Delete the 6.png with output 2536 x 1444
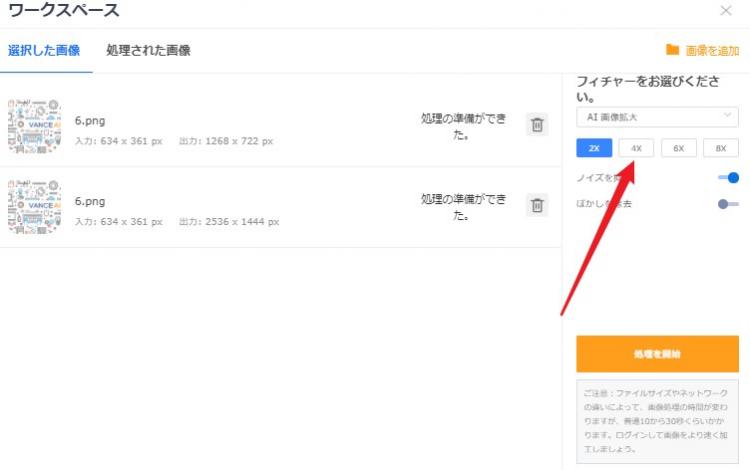750x470 pixels. point(537,206)
